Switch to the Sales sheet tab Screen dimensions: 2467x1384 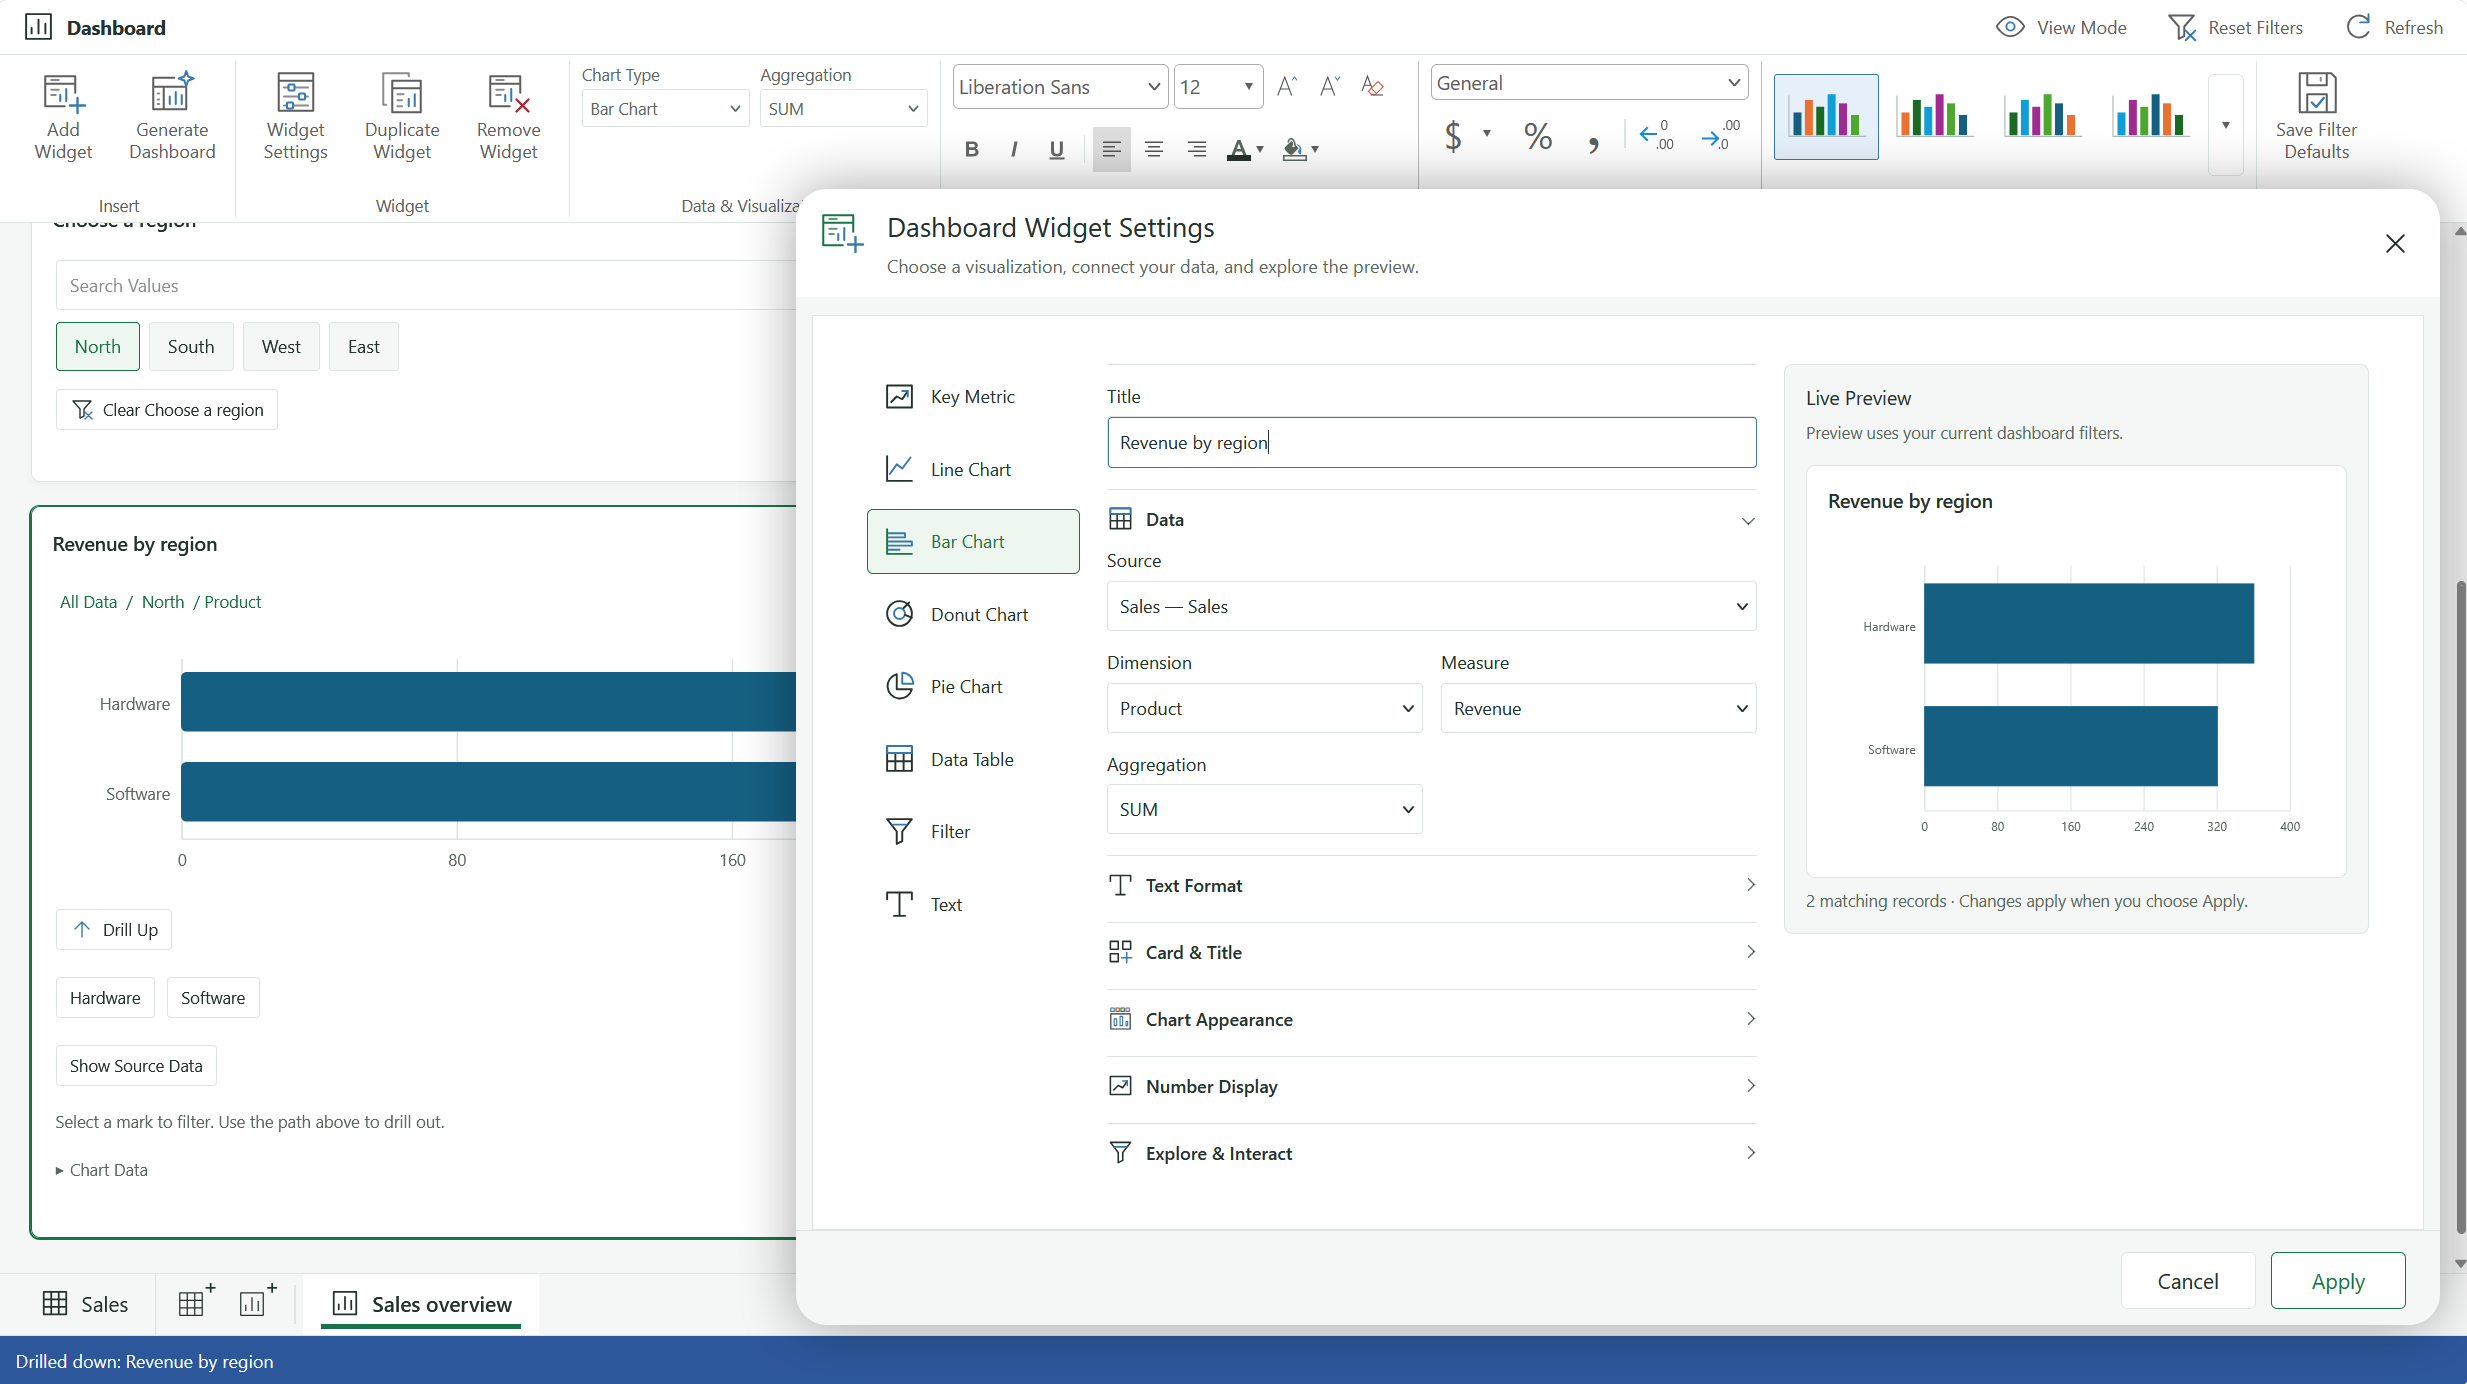tap(85, 1304)
